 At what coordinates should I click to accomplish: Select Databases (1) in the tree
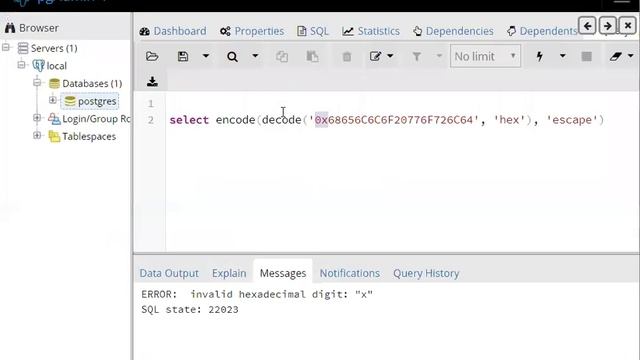click(92, 83)
